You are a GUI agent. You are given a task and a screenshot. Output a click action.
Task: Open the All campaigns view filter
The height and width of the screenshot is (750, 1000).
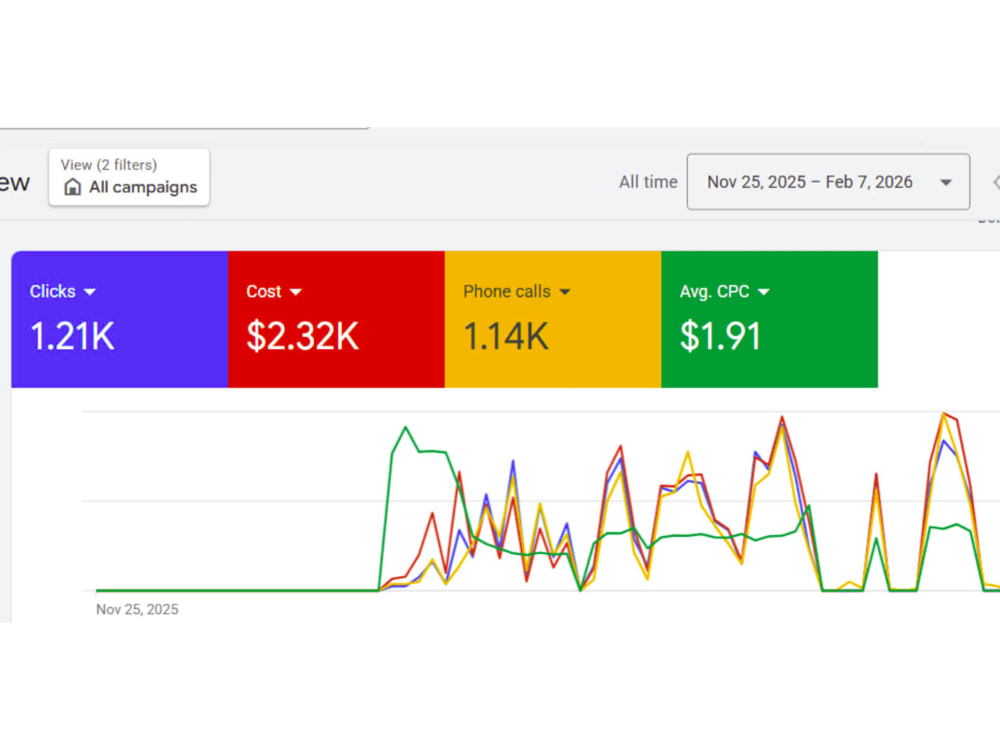[x=129, y=177]
